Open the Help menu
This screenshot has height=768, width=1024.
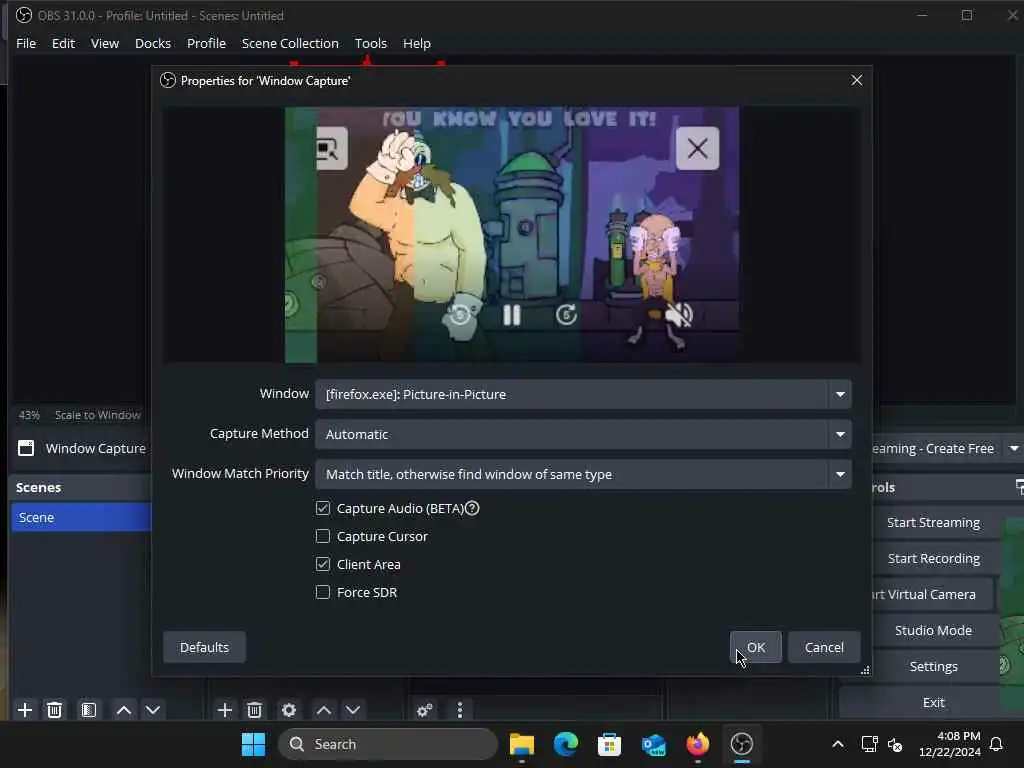pyautogui.click(x=417, y=43)
